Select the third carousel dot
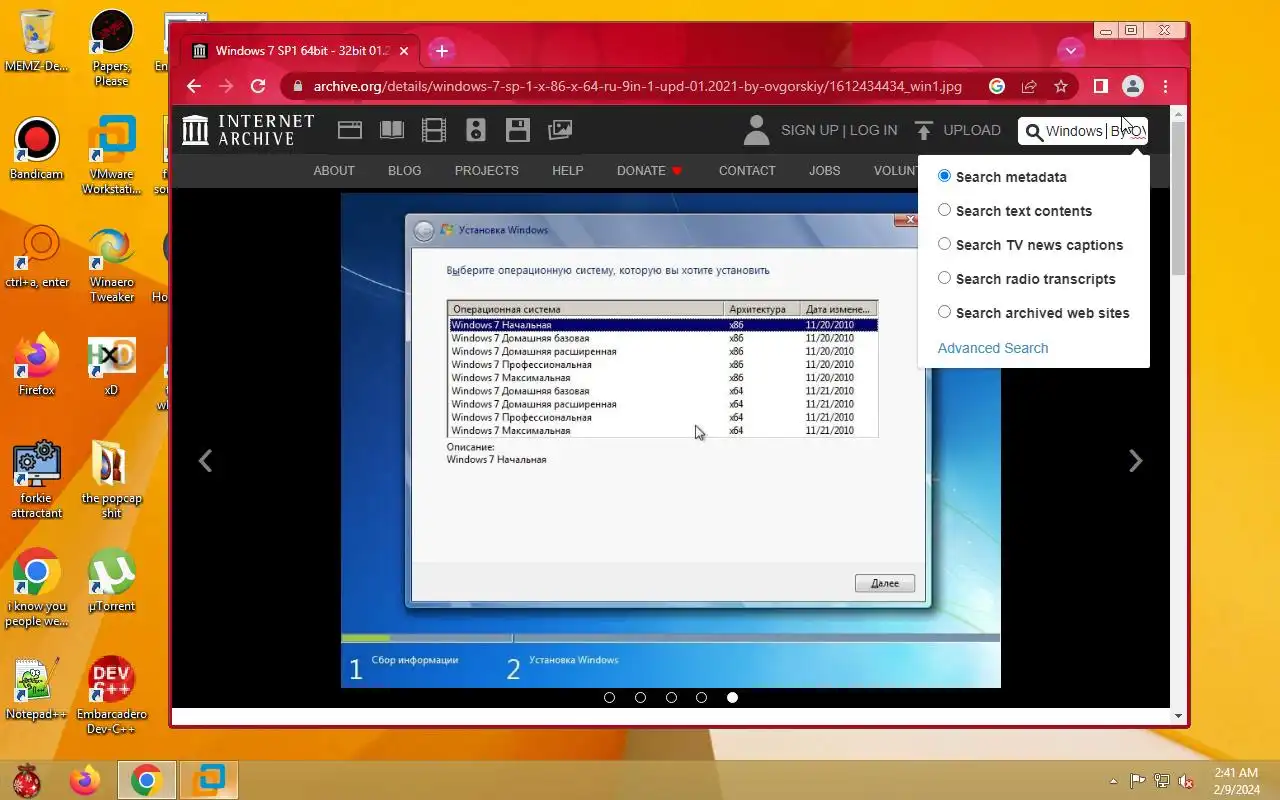The image size is (1280, 800). (x=671, y=697)
